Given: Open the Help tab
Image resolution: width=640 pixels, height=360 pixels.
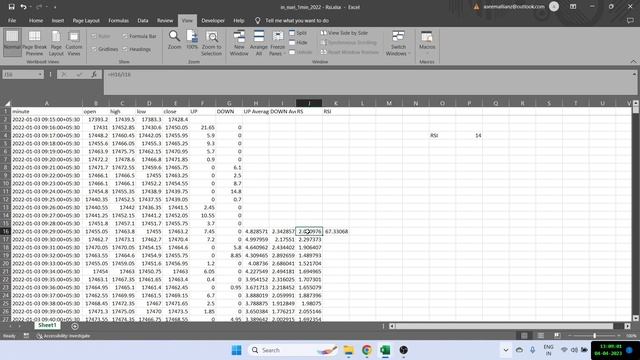Looking at the screenshot, I should (x=239, y=20).
